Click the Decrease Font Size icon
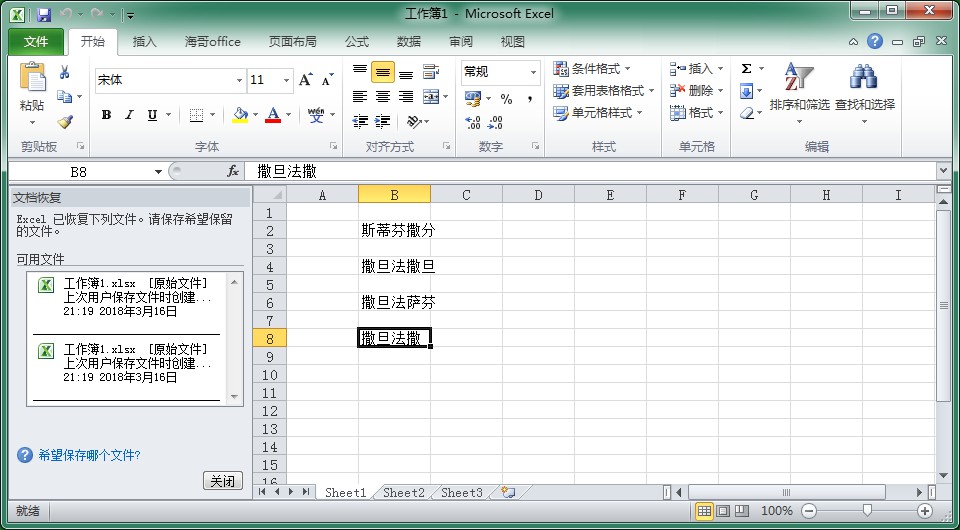 328,80
